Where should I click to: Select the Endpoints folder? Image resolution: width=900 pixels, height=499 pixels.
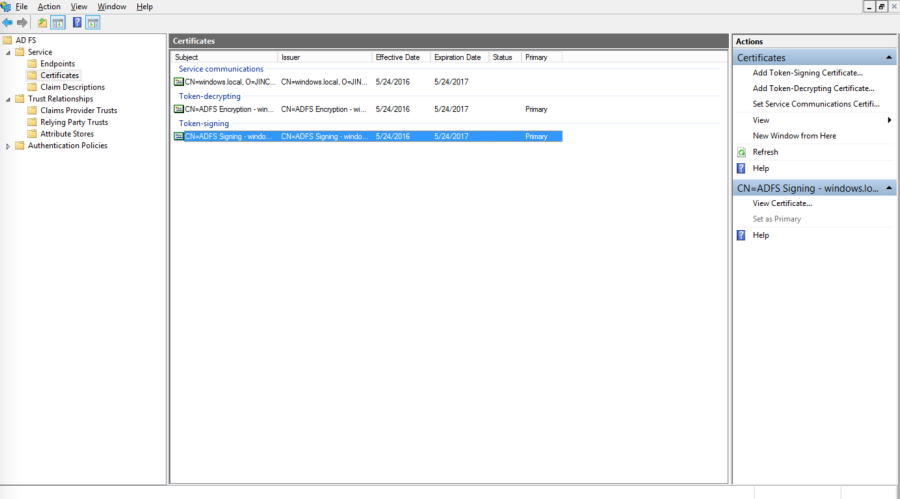57,64
